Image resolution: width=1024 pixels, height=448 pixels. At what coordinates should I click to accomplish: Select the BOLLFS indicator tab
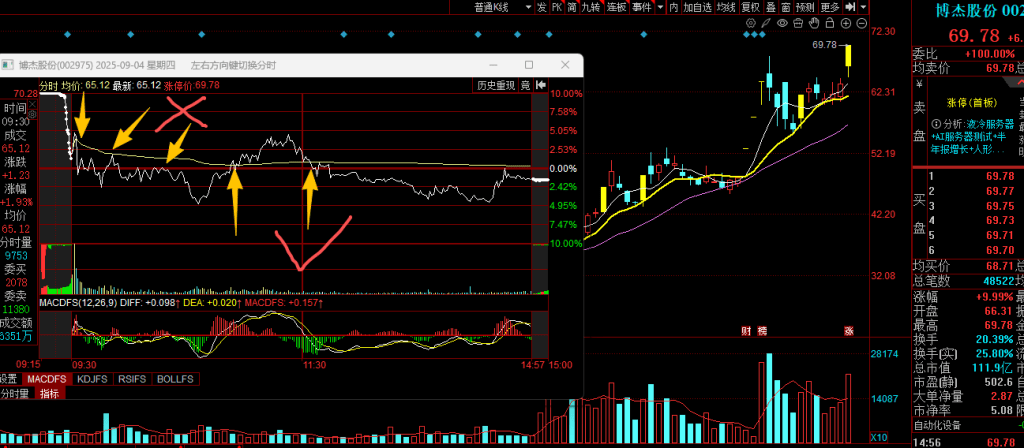coord(174,380)
